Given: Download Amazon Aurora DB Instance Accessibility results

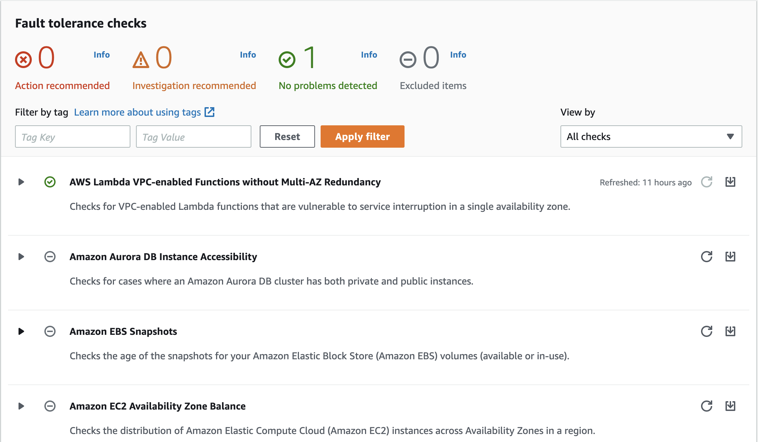Looking at the screenshot, I should (x=730, y=257).
